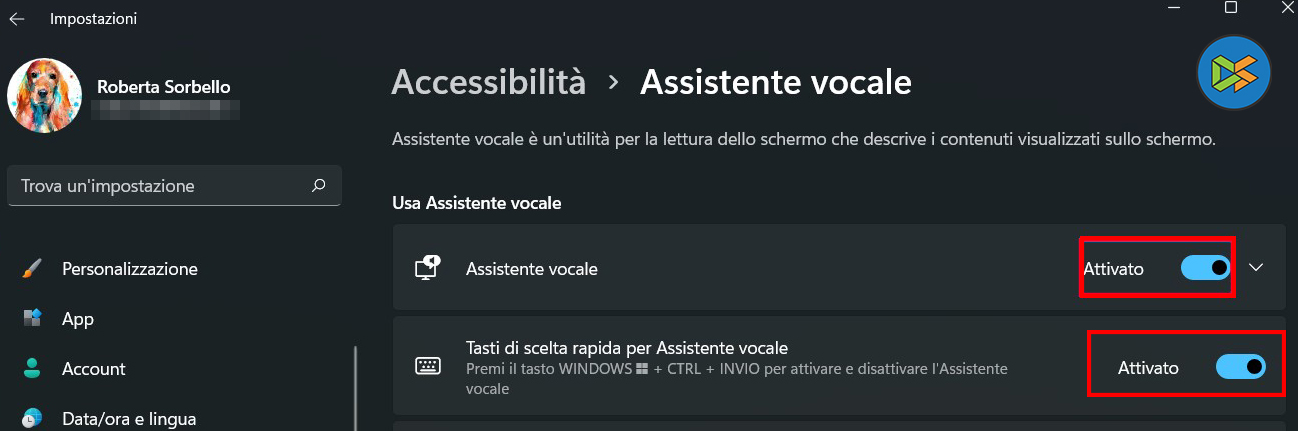Click the App icon in the sidebar
The height and width of the screenshot is (431, 1298).
coord(32,318)
